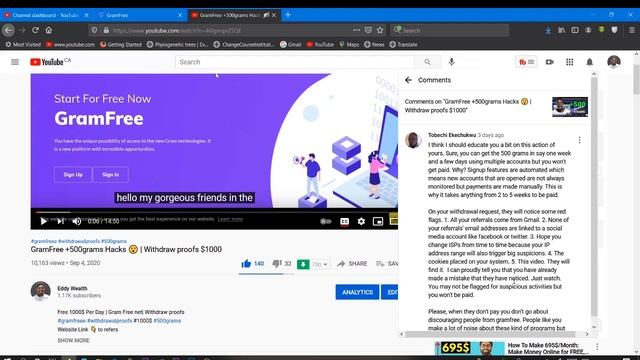Open the Gmail bookmark
The width and height of the screenshot is (640, 360).
(291, 44)
